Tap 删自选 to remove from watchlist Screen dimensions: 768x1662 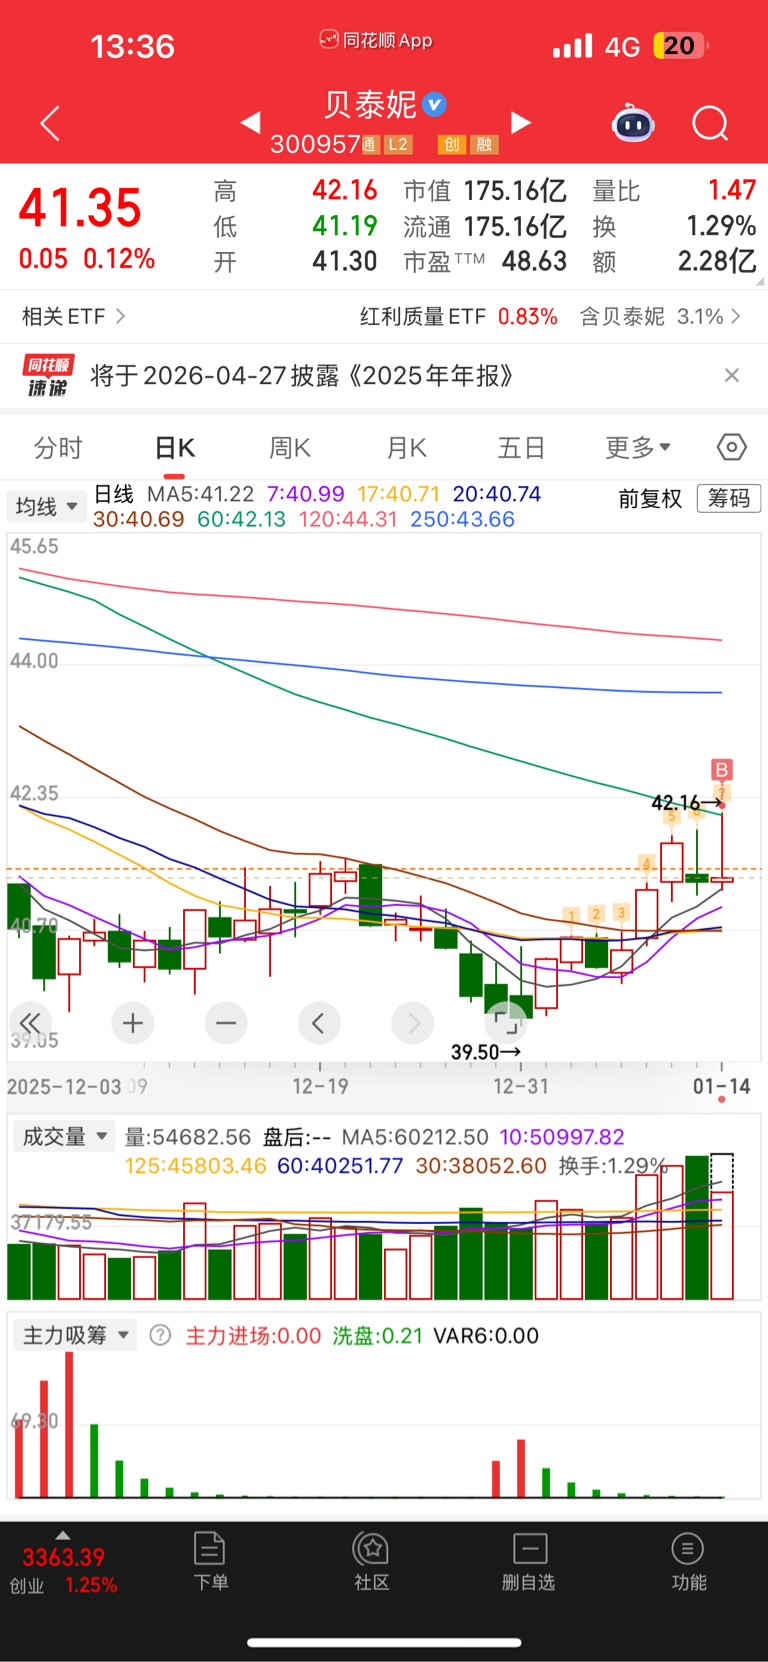[529, 1560]
